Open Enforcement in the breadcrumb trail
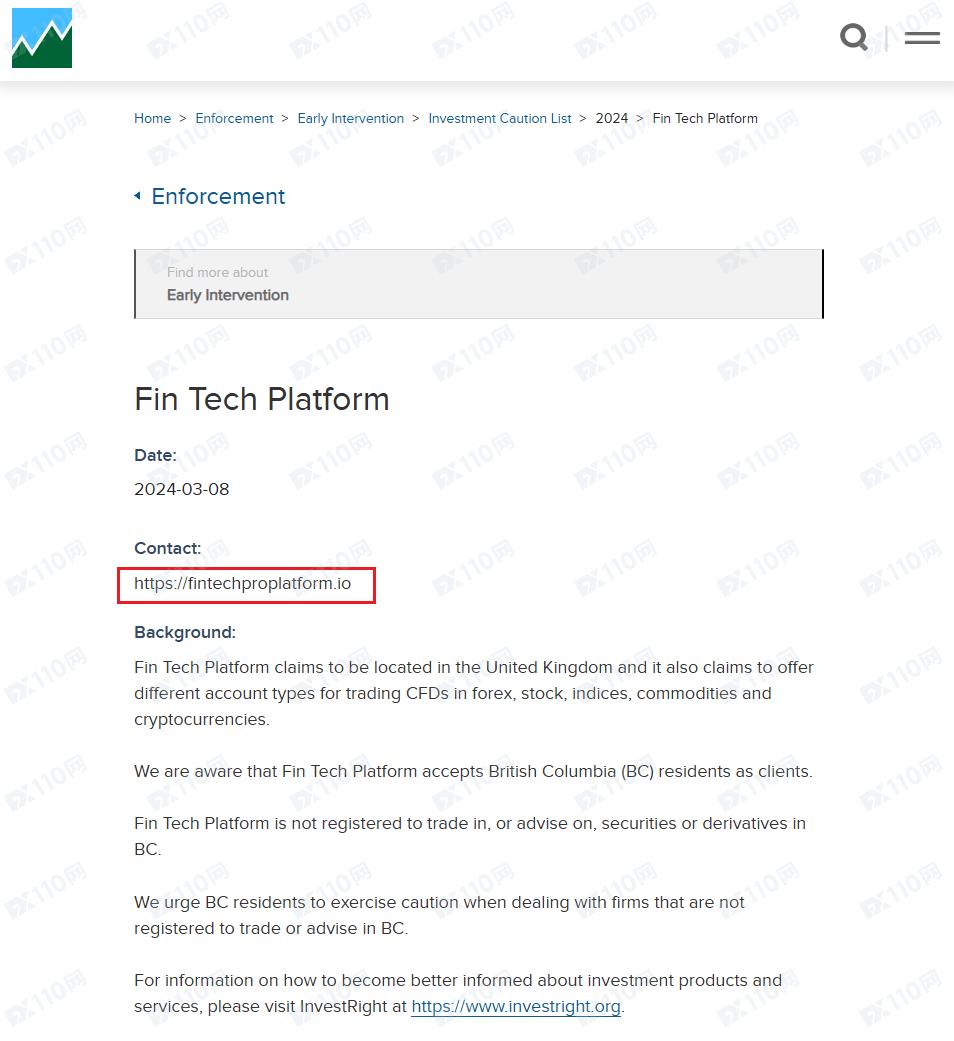The height and width of the screenshot is (1041, 954). click(234, 118)
